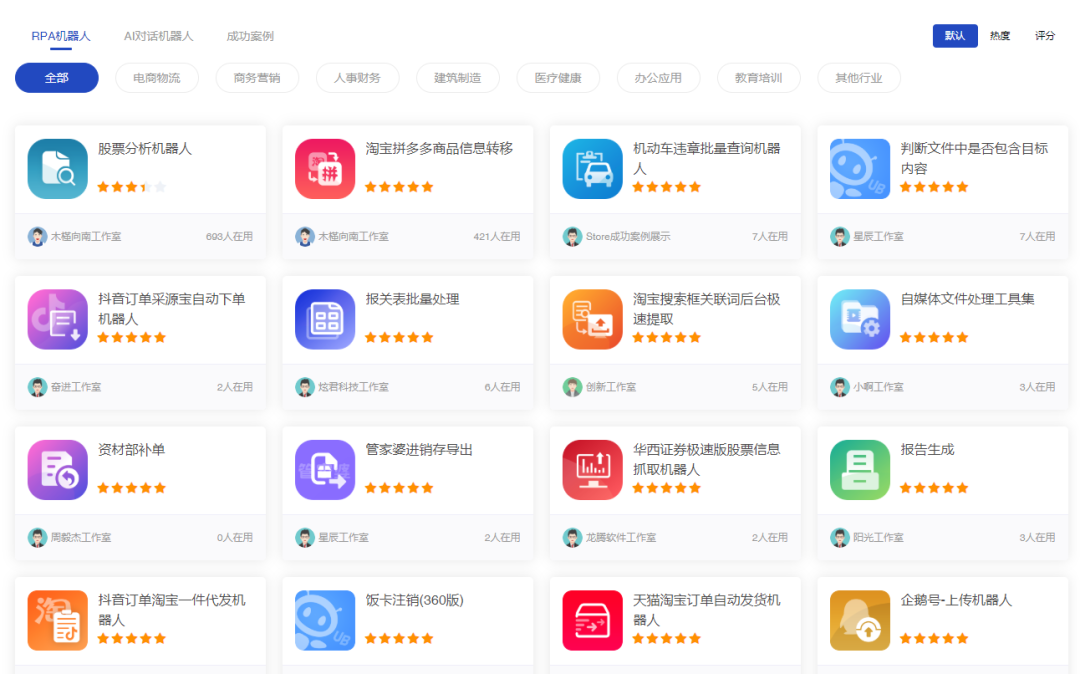Filter by 办公应用 category

658,78
